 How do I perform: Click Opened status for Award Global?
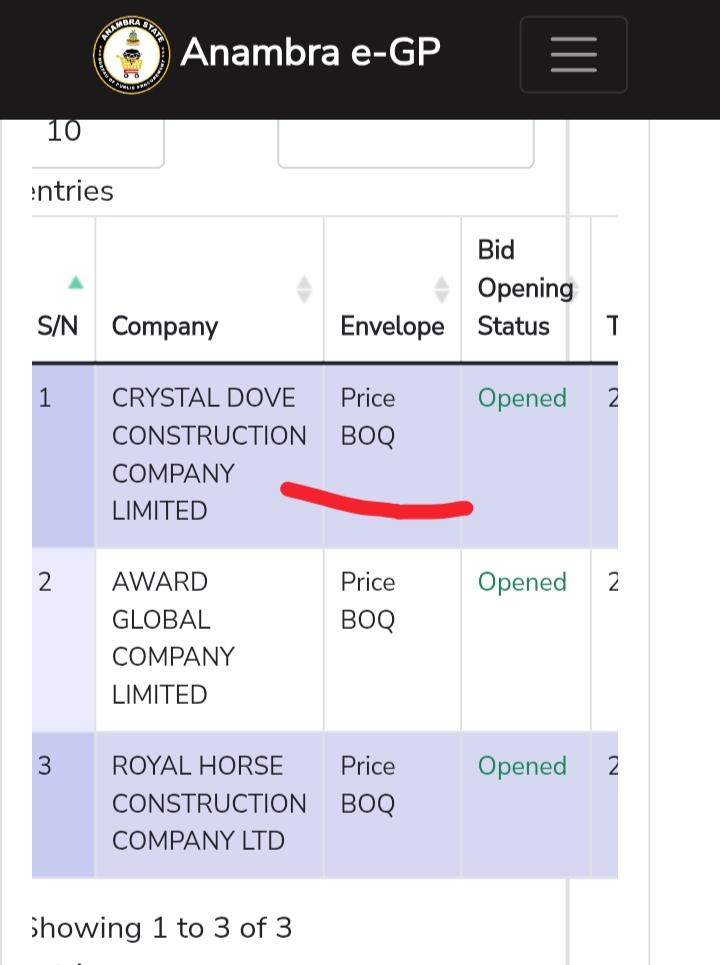click(522, 582)
